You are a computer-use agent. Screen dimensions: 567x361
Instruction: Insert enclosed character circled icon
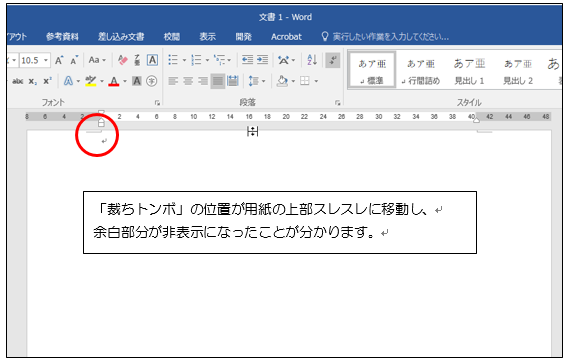tap(152, 81)
